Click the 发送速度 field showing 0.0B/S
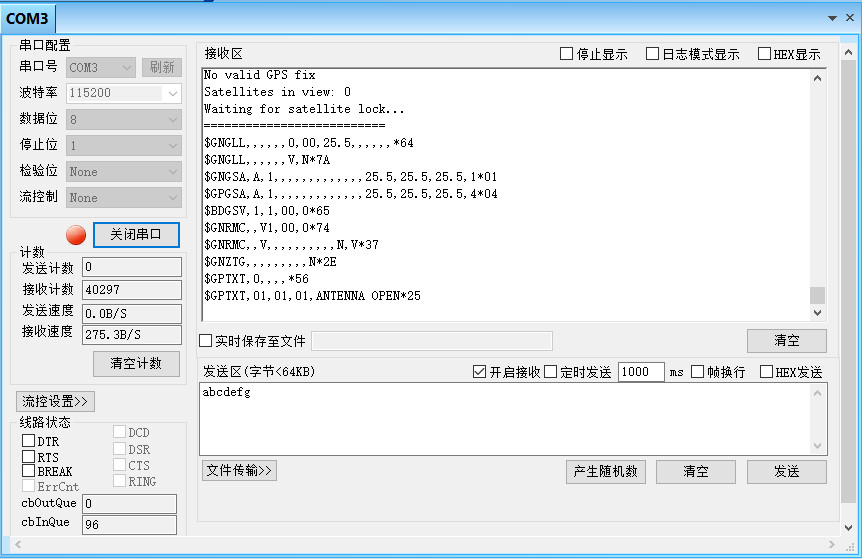Image resolution: width=862 pixels, height=559 pixels. point(132,314)
